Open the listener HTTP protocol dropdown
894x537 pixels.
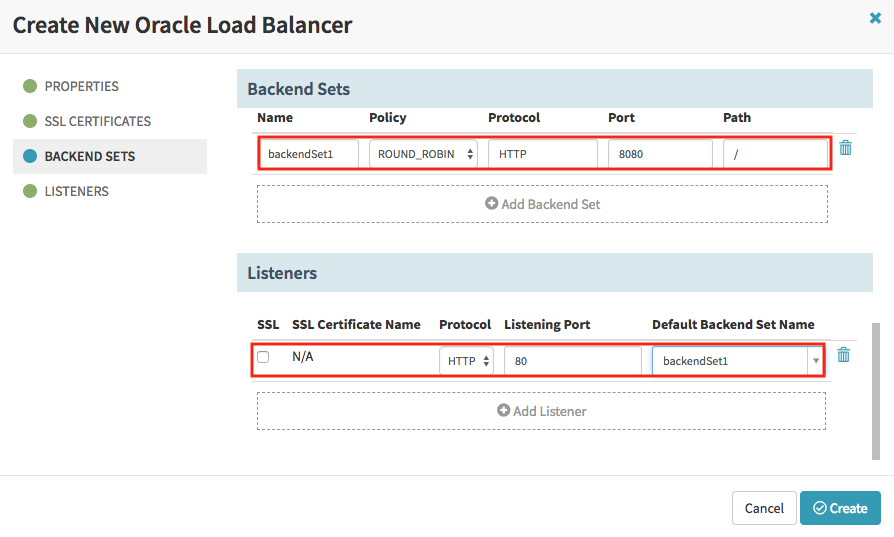click(x=466, y=361)
